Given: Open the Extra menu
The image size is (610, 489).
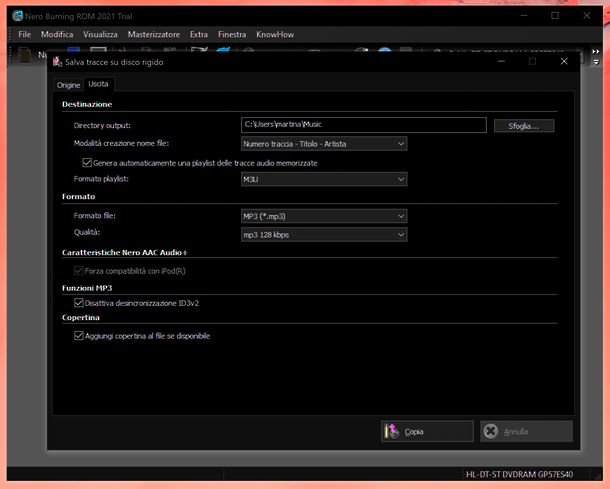Looking at the screenshot, I should tap(199, 35).
